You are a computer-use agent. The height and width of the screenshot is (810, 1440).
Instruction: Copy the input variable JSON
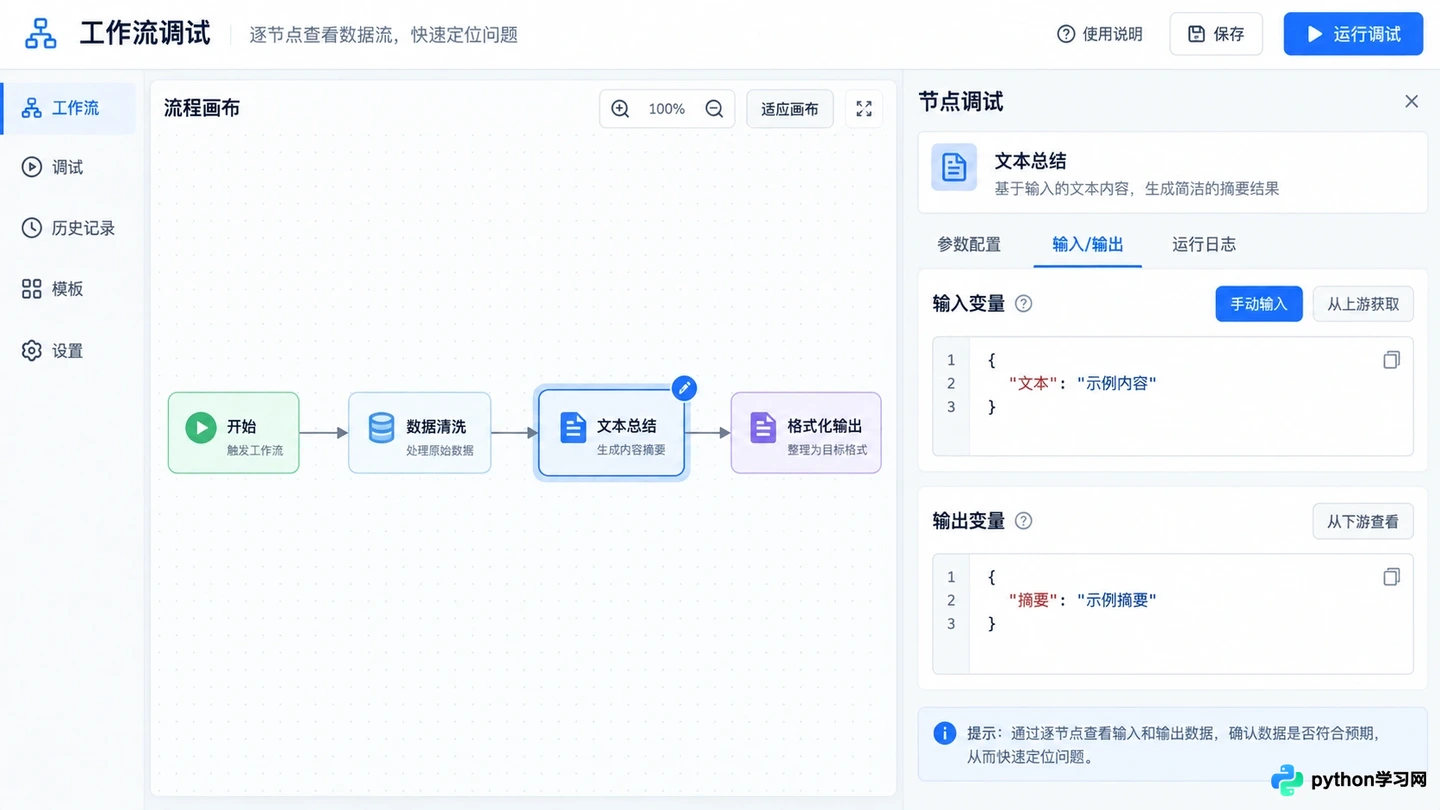[1391, 360]
